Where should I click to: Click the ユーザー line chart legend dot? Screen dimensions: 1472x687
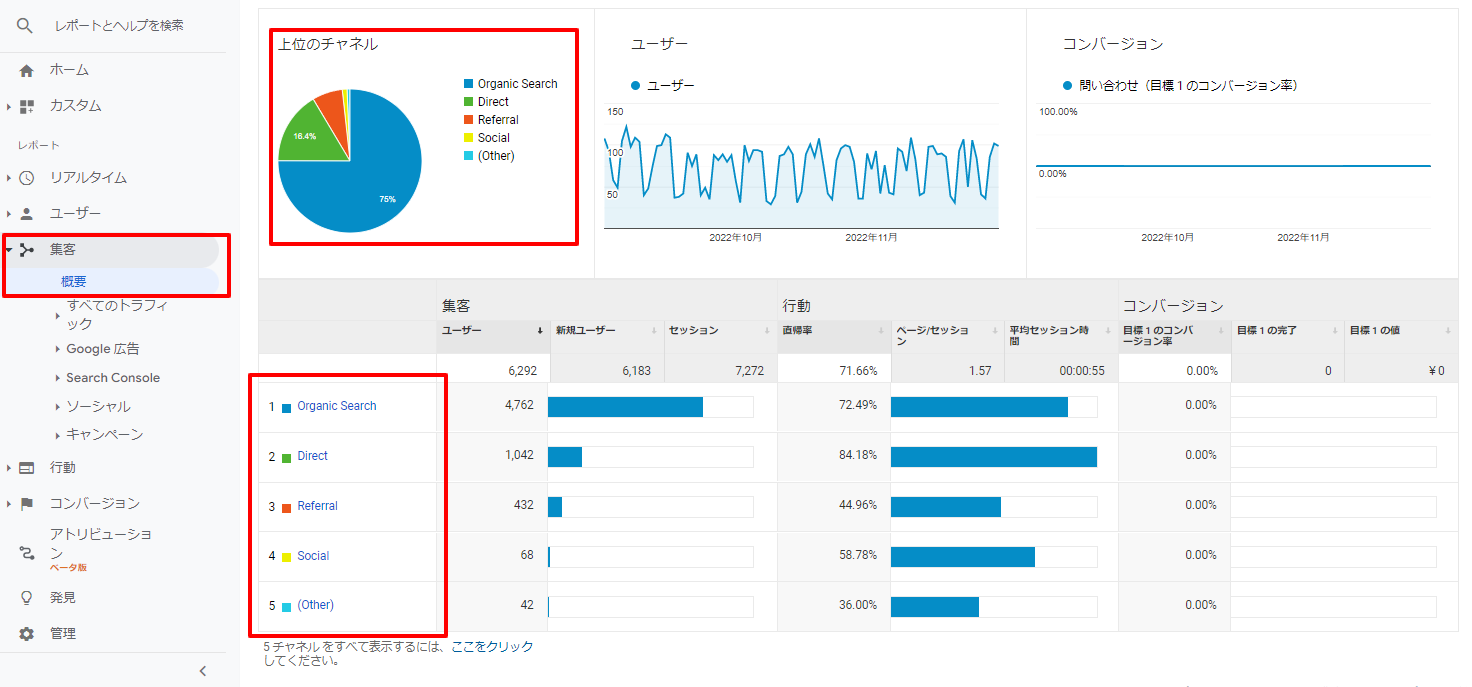635,86
